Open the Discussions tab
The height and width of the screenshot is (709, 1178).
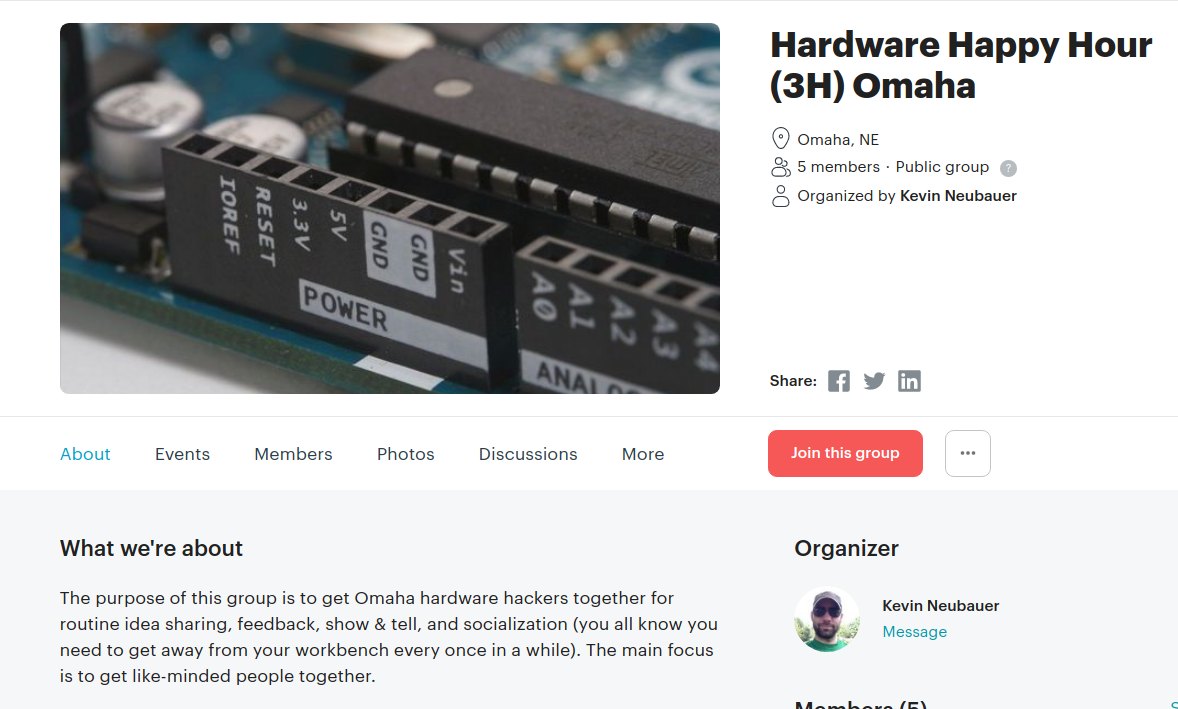[528, 454]
